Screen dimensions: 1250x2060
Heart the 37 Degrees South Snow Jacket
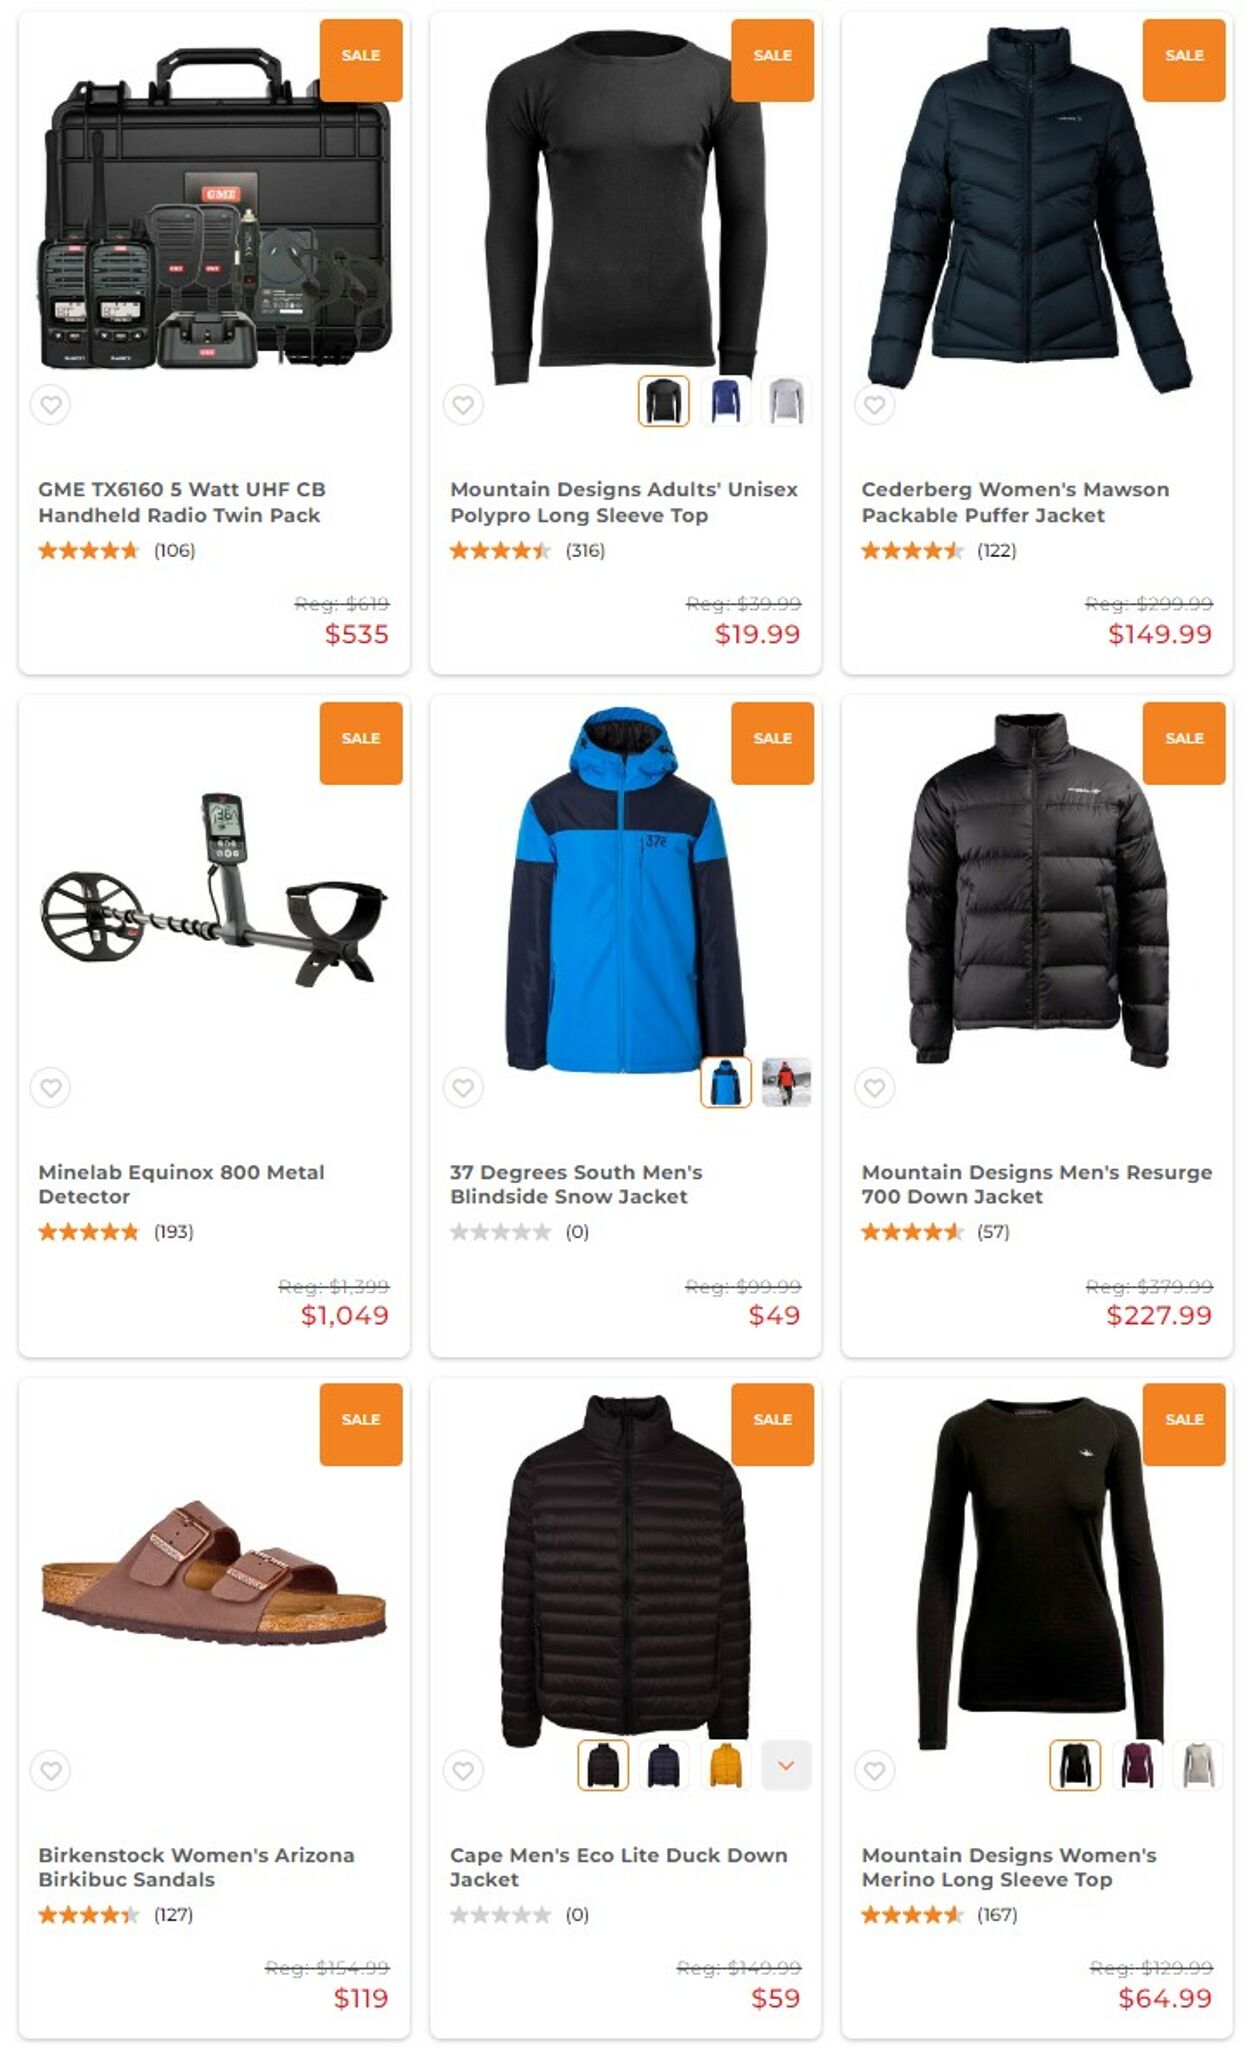463,1087
